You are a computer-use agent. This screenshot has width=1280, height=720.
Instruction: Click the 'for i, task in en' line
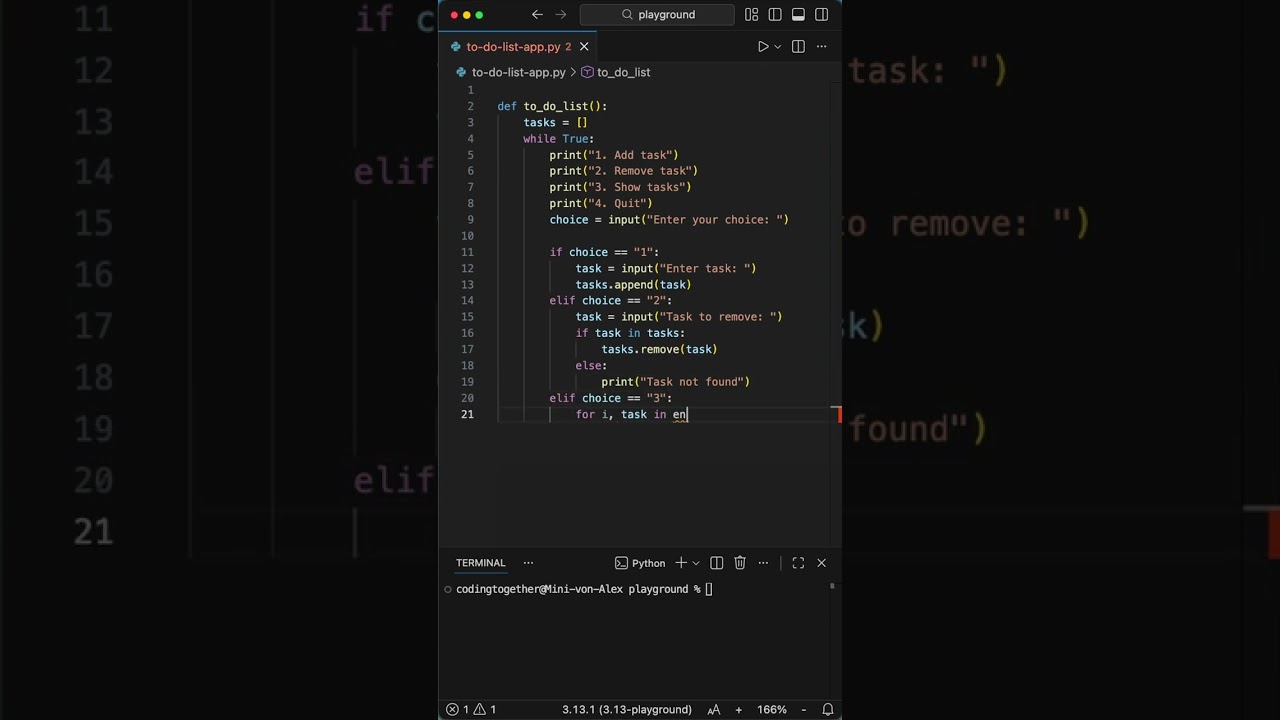632,414
